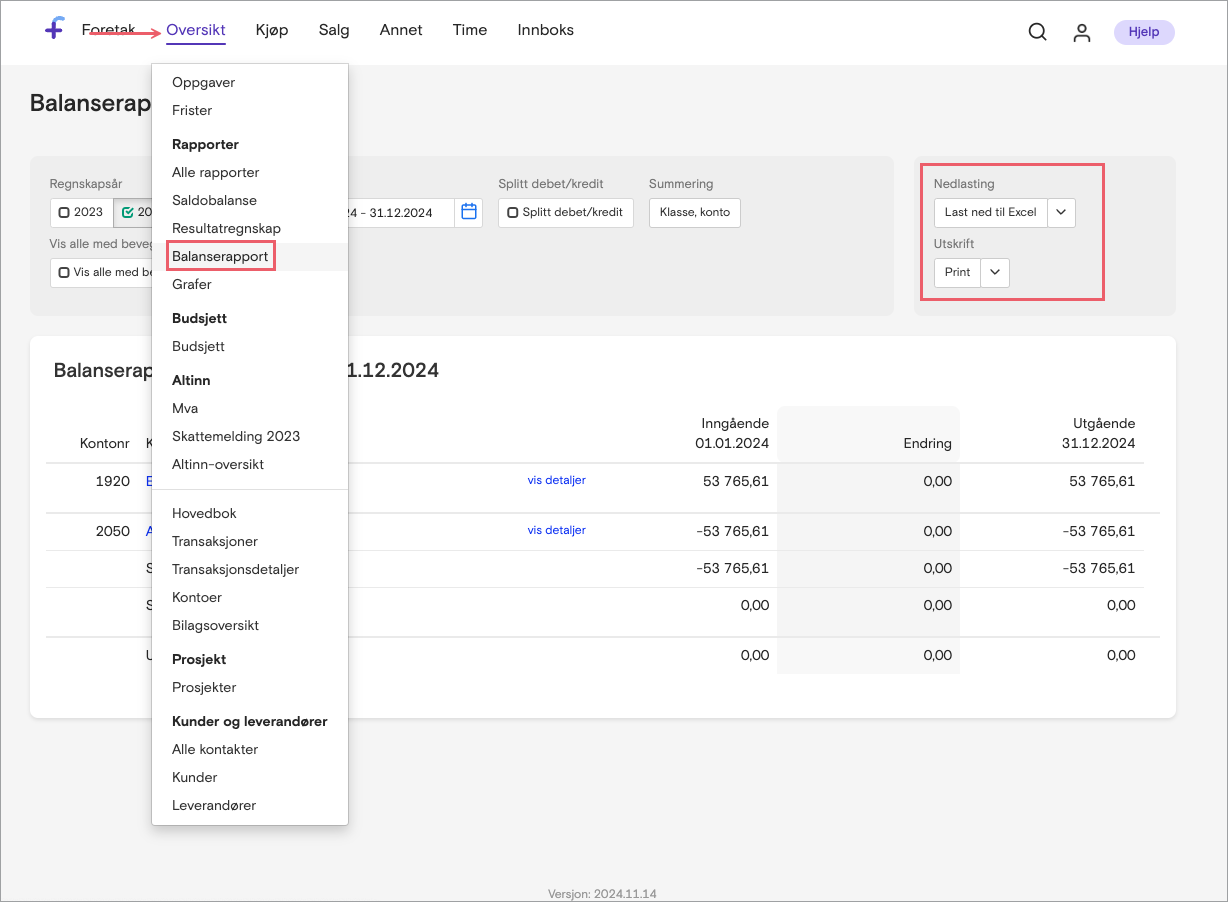Open the Innboks menu
The width and height of the screenshot is (1228, 902).
tap(546, 30)
